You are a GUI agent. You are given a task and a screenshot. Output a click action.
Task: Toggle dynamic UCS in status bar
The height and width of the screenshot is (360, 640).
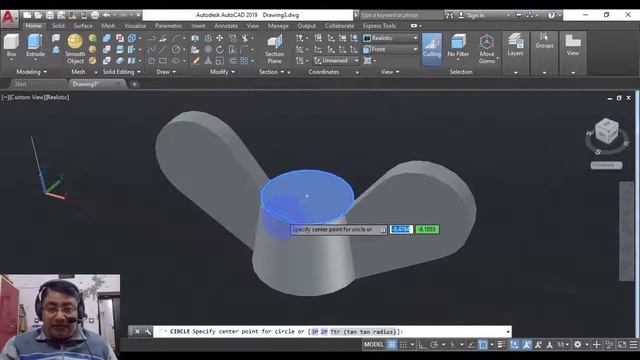point(514,344)
